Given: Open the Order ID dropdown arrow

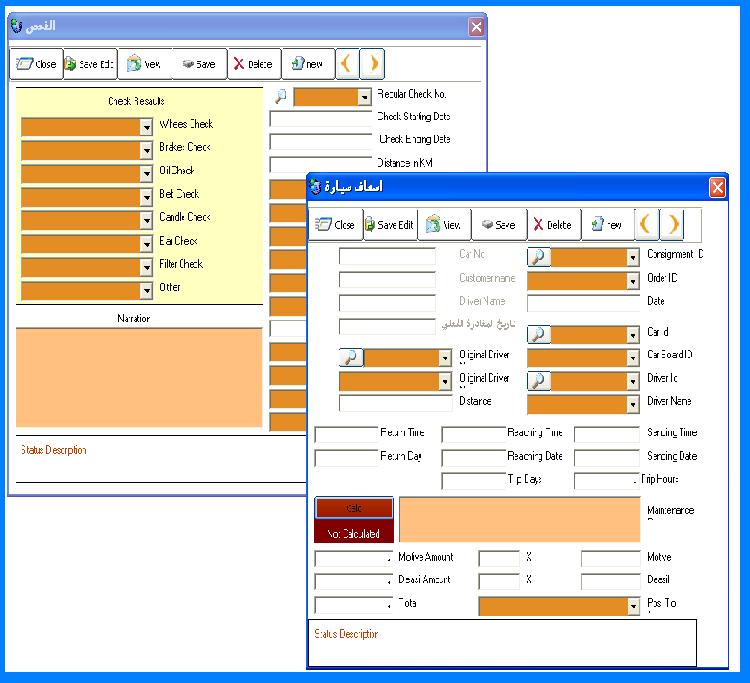Looking at the screenshot, I should 633,281.
